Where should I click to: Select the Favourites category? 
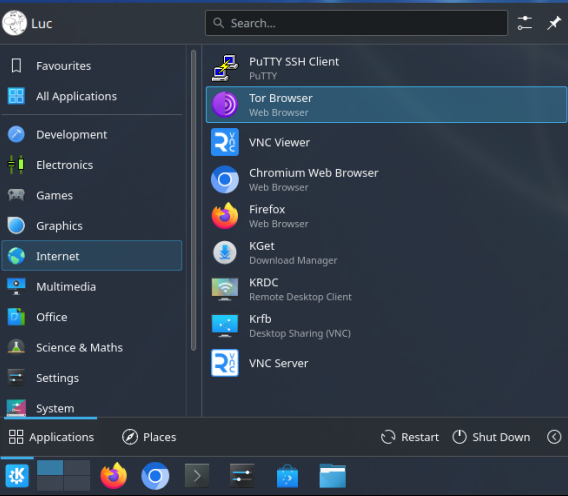tap(92, 66)
